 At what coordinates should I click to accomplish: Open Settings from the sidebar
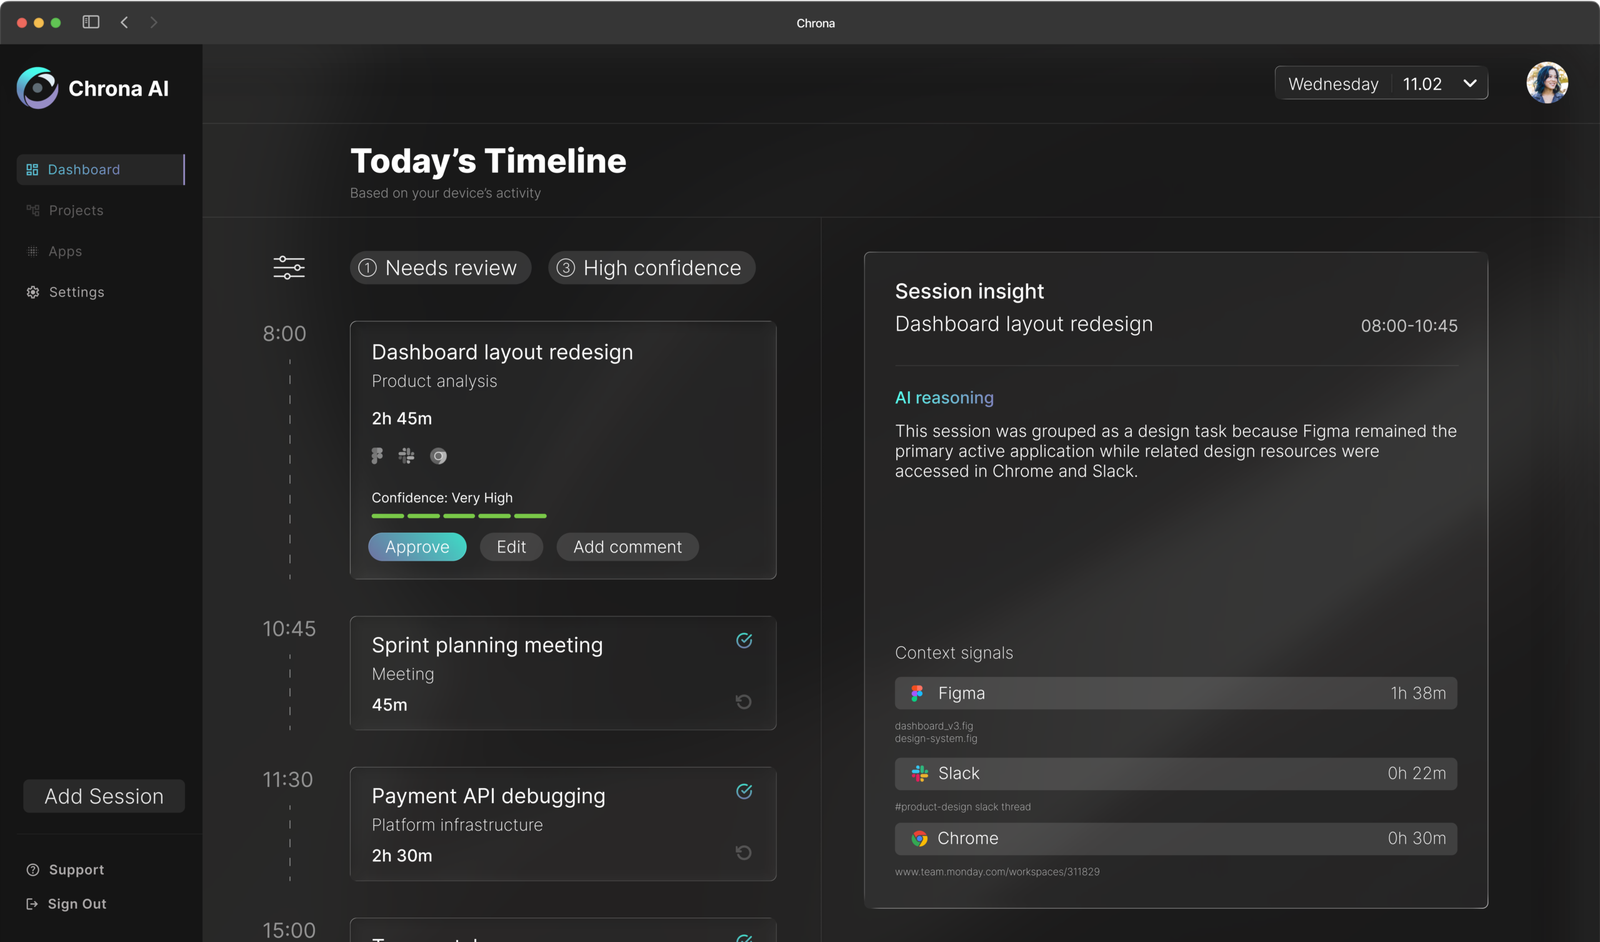(x=76, y=292)
